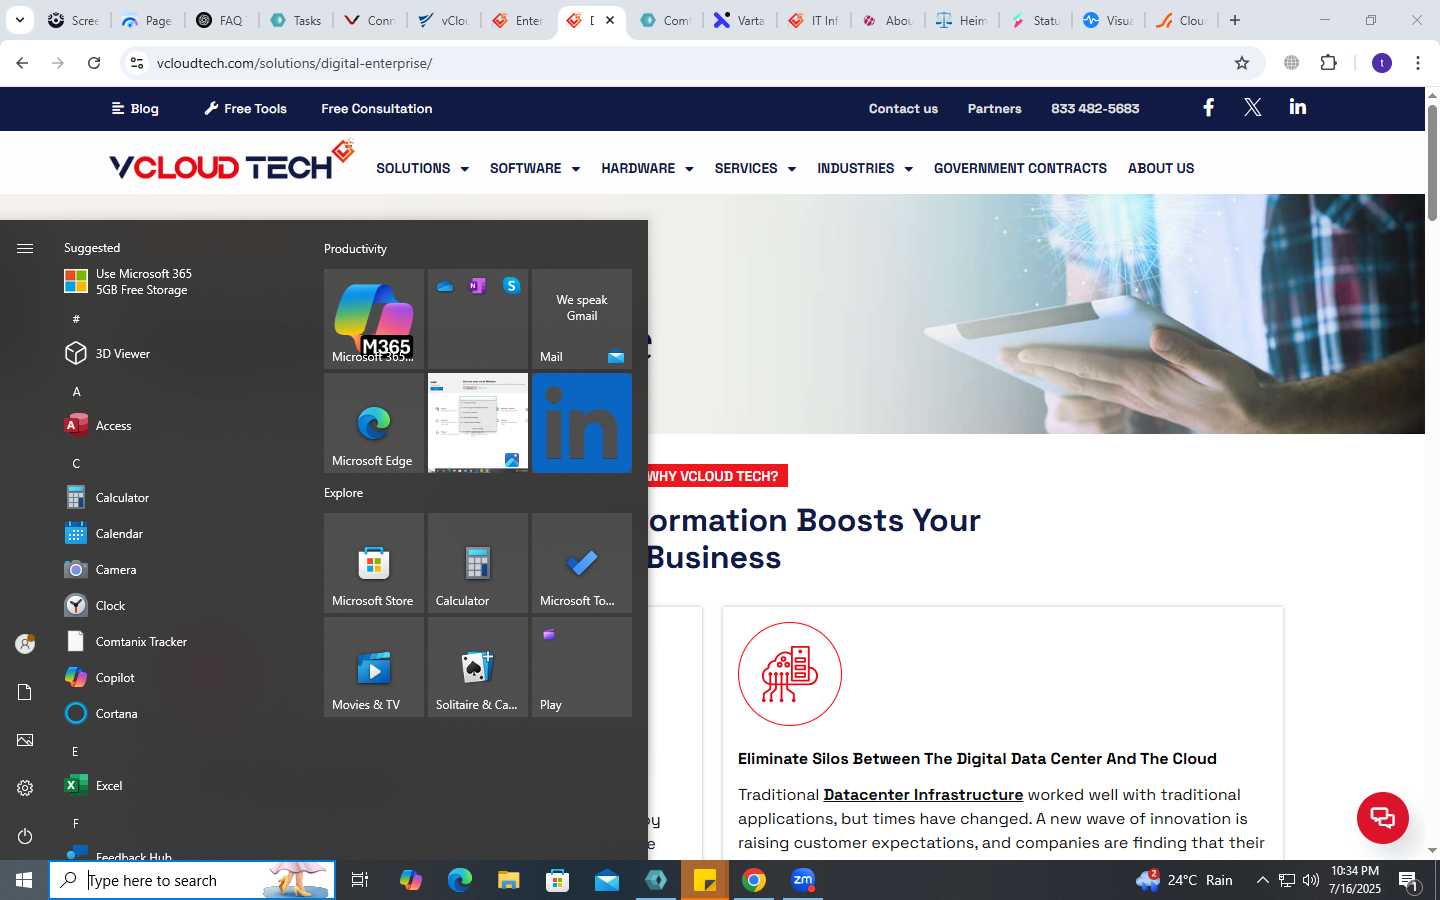Open the Blog link
1440x900 pixels.
(x=135, y=108)
